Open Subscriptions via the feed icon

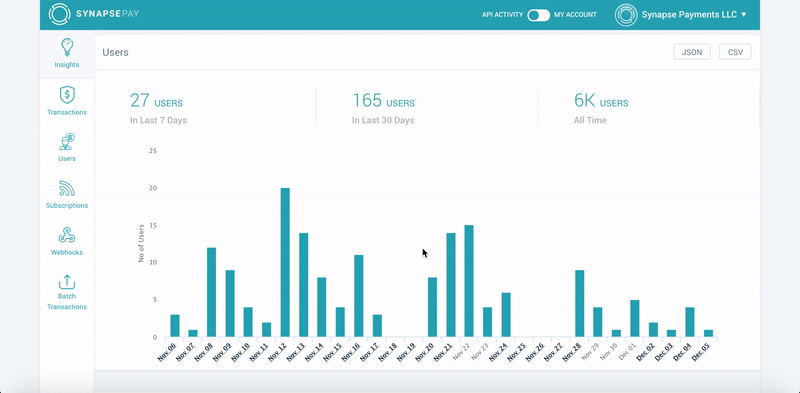[67, 188]
